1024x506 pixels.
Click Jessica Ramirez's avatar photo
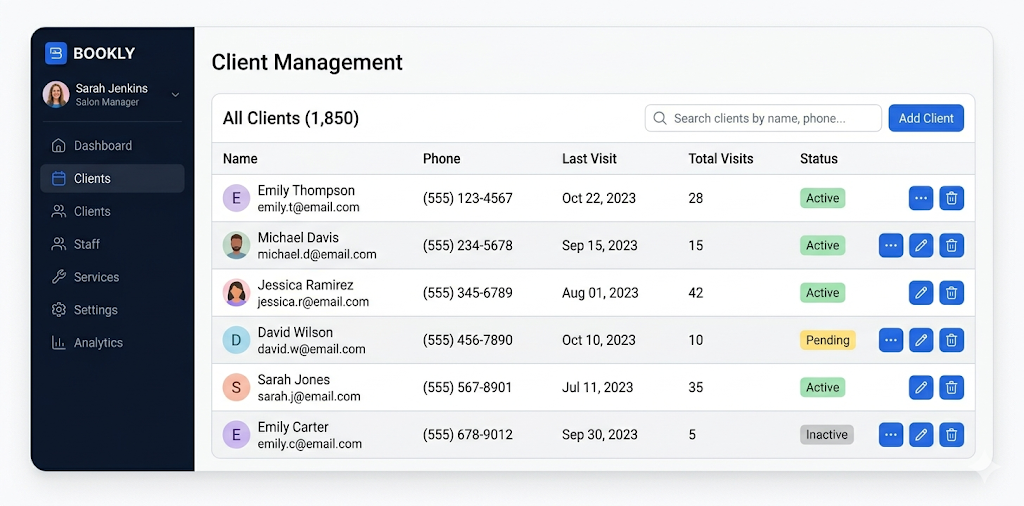pyautogui.click(x=236, y=293)
